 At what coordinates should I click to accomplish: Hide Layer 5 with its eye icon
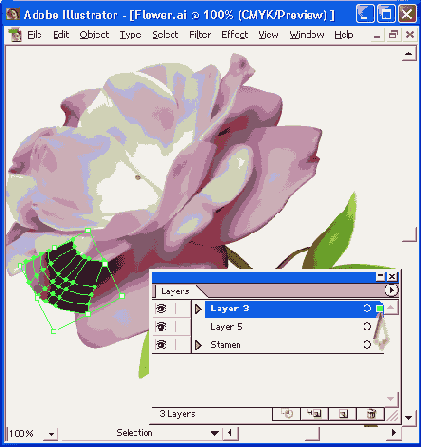click(161, 327)
